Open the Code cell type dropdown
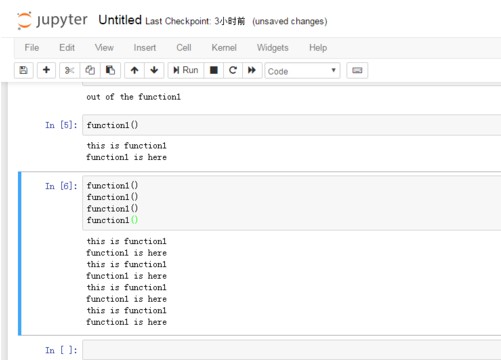 pos(302,71)
